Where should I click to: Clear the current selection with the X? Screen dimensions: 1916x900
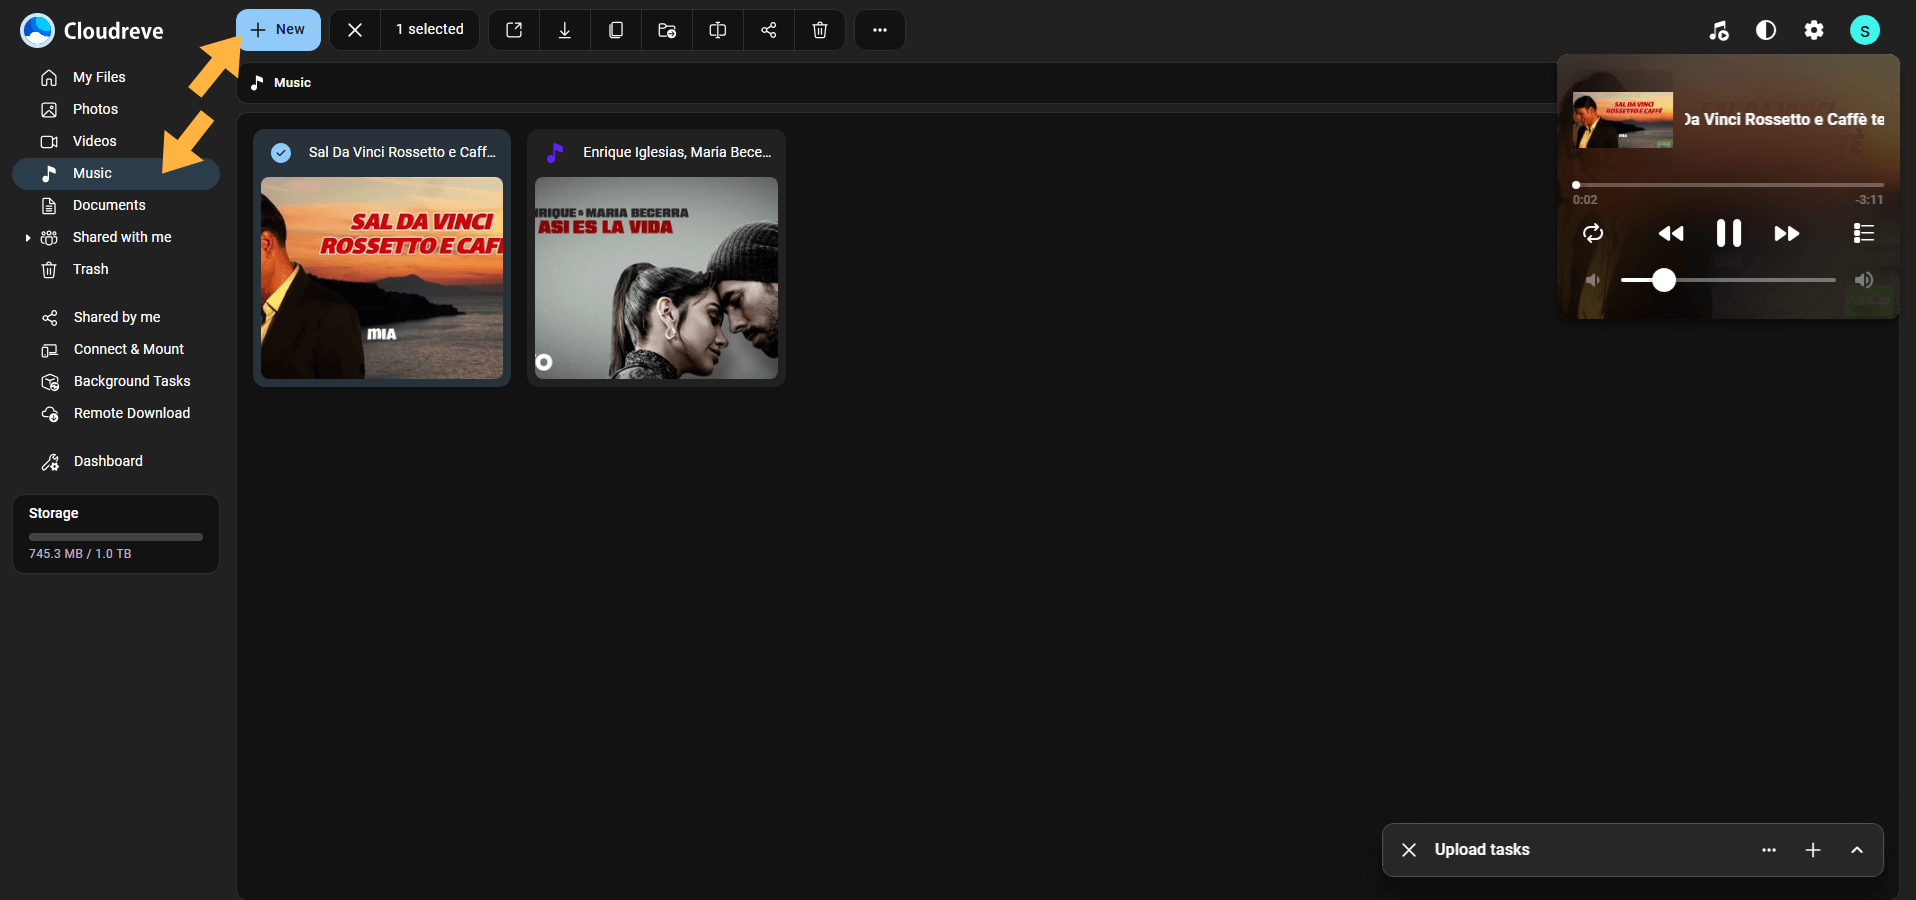[355, 30]
